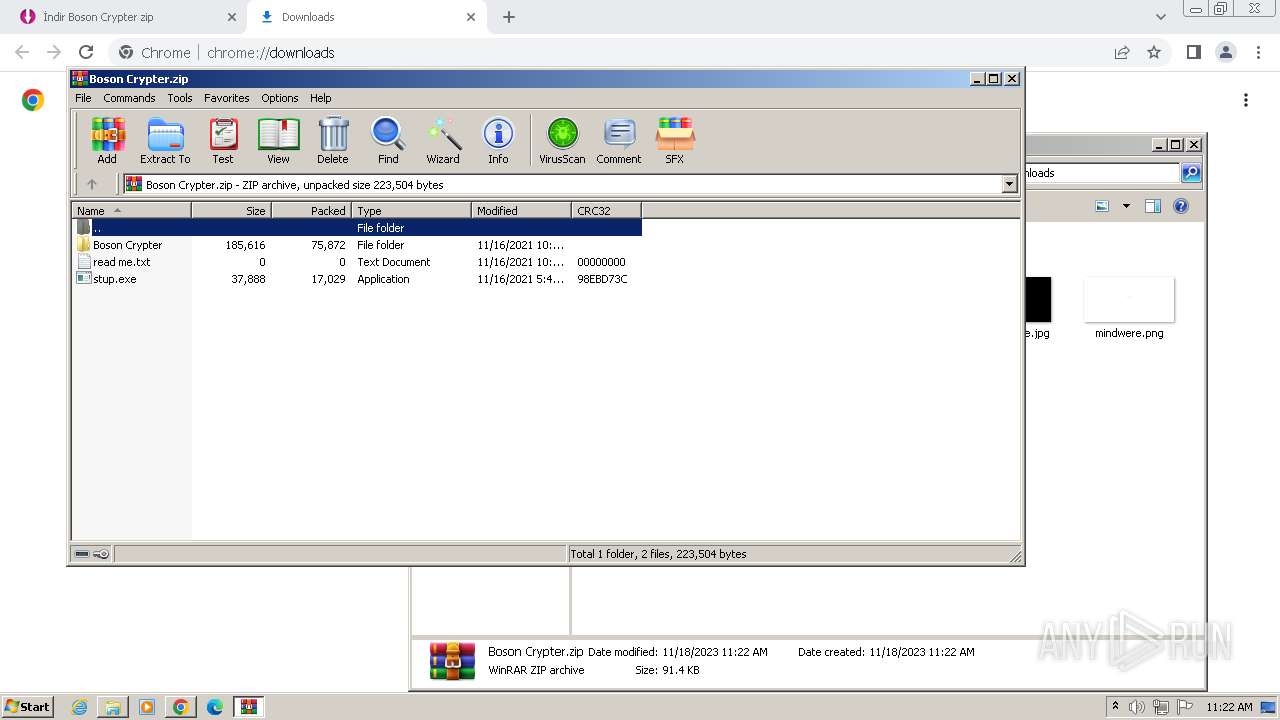Click the taskbar clock
Viewport: 1280px width, 720px height.
(1229, 707)
